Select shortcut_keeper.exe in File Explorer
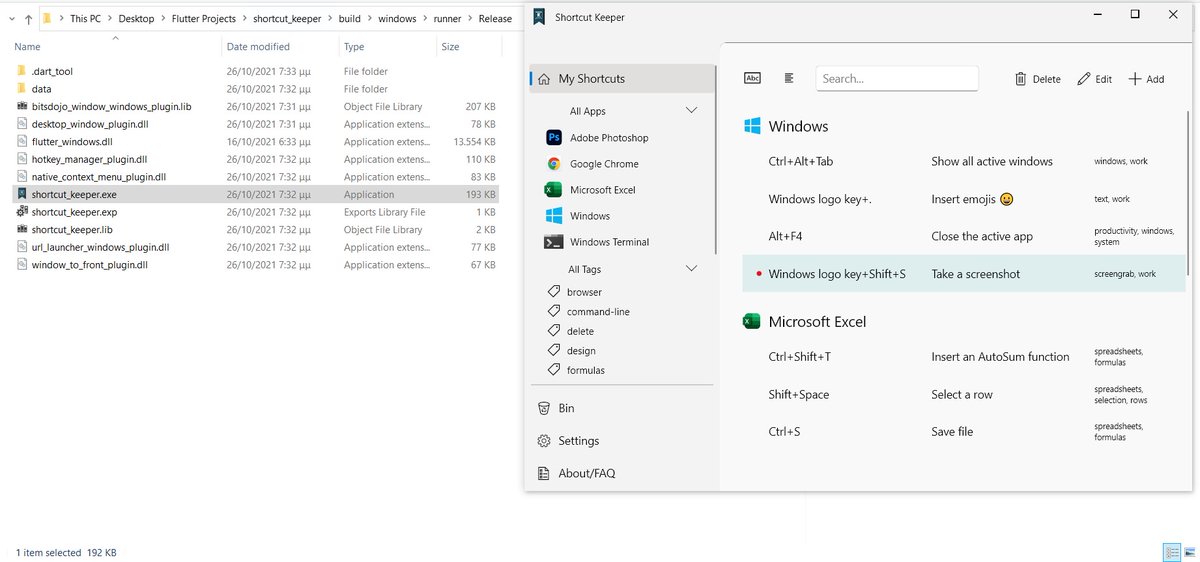The image size is (1200, 562). (74, 195)
